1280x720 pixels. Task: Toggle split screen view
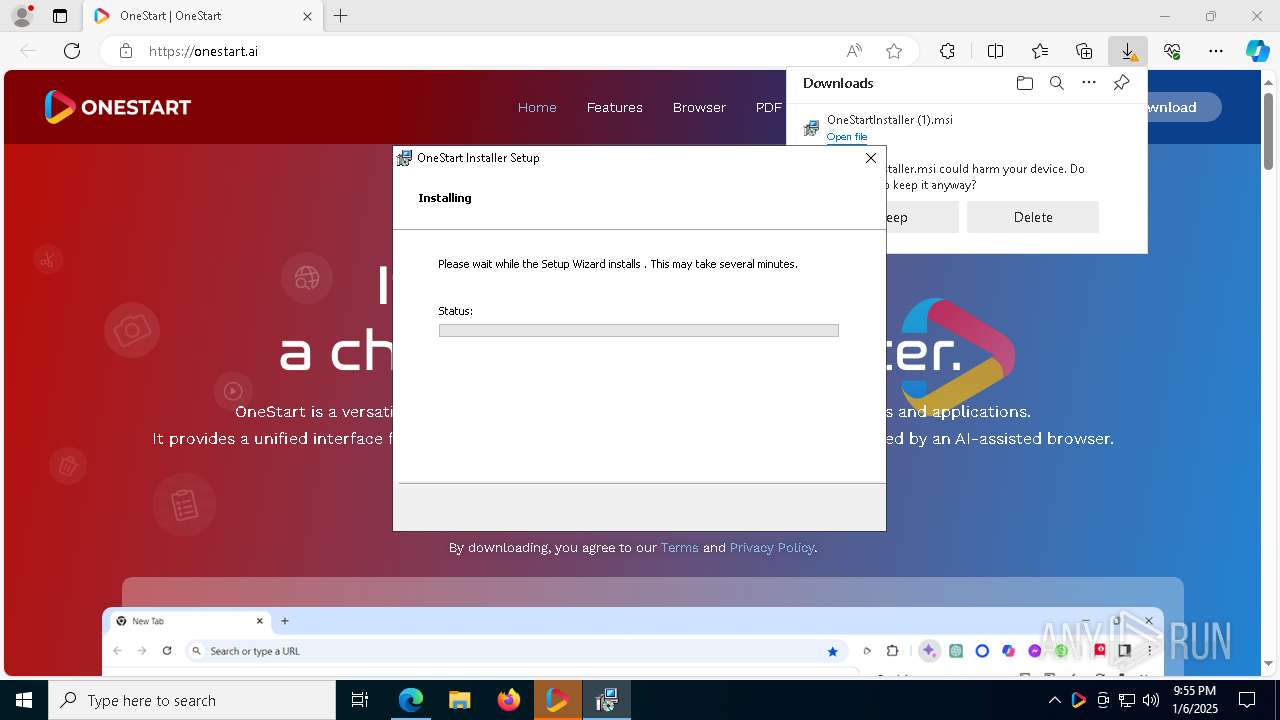coord(995,51)
